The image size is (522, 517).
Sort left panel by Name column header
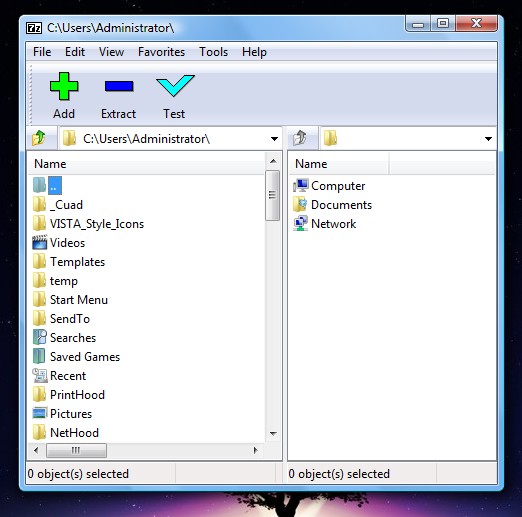coord(147,164)
